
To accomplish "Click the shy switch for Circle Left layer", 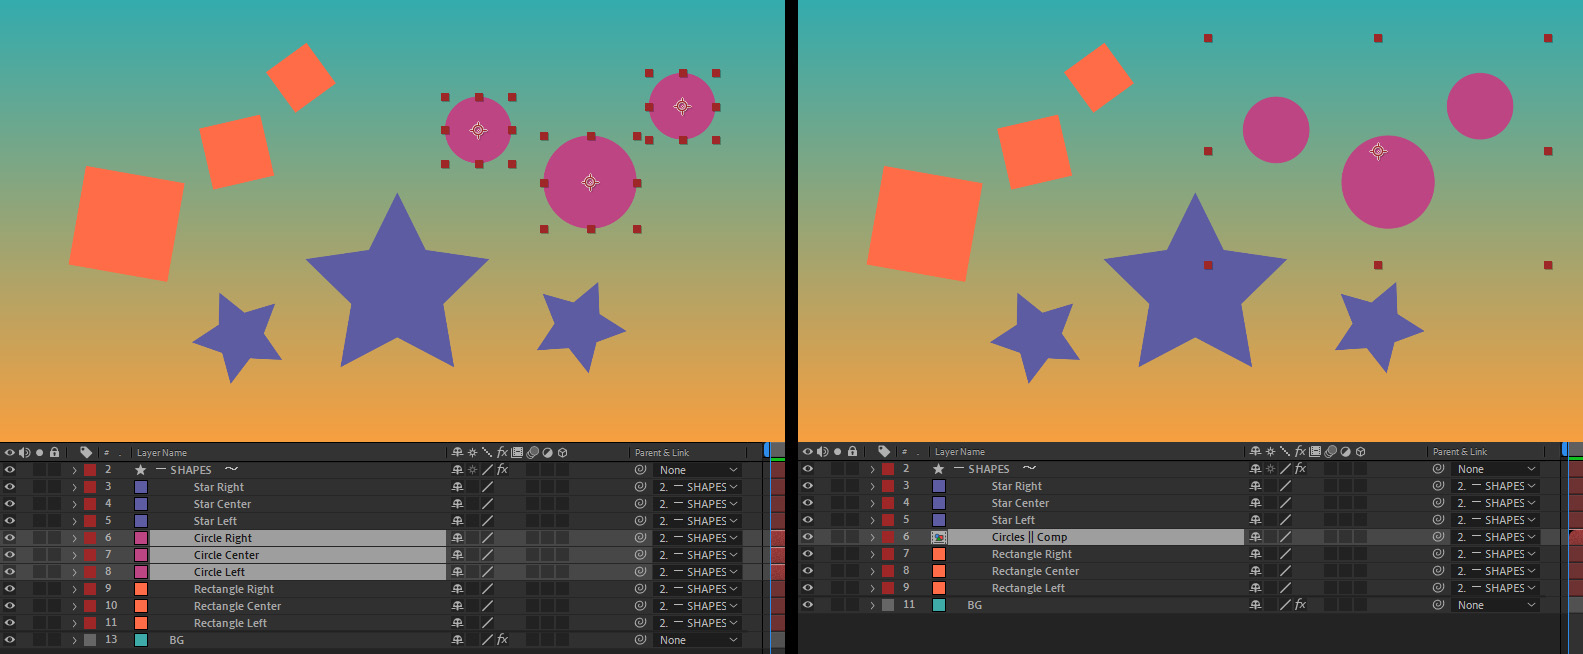I will point(457,572).
